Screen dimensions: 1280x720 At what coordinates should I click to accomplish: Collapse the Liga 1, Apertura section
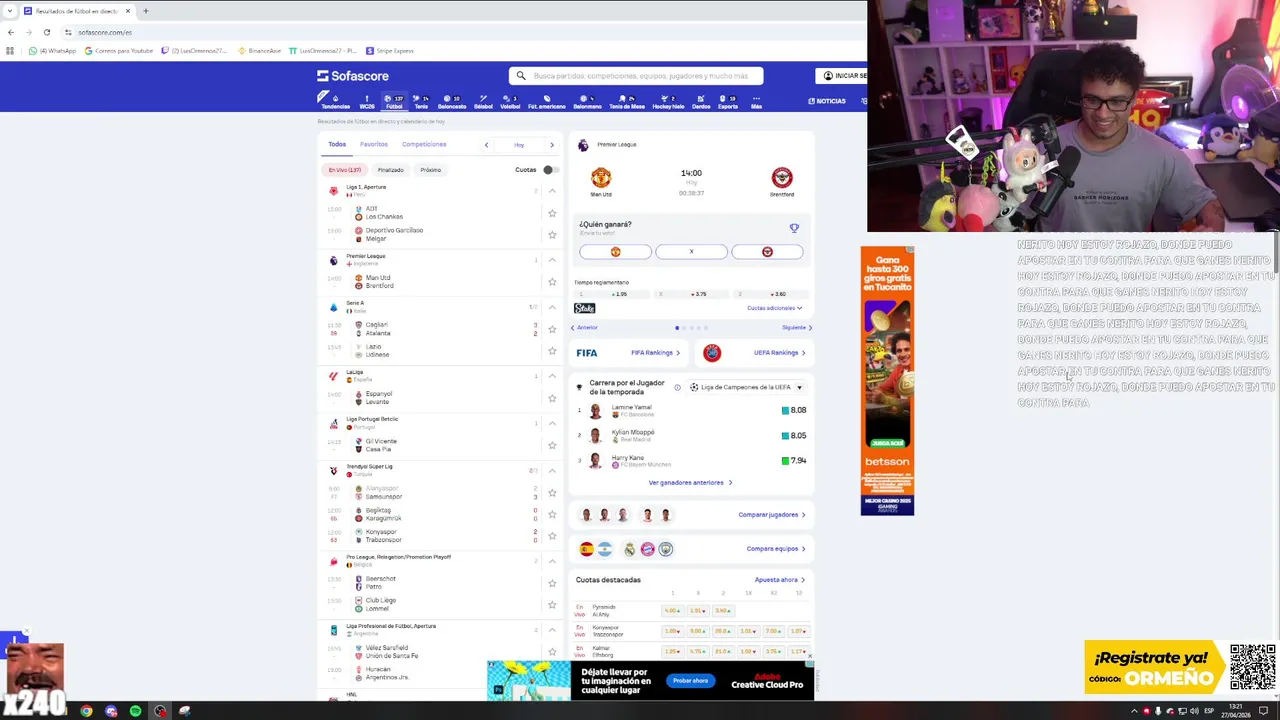(x=552, y=191)
